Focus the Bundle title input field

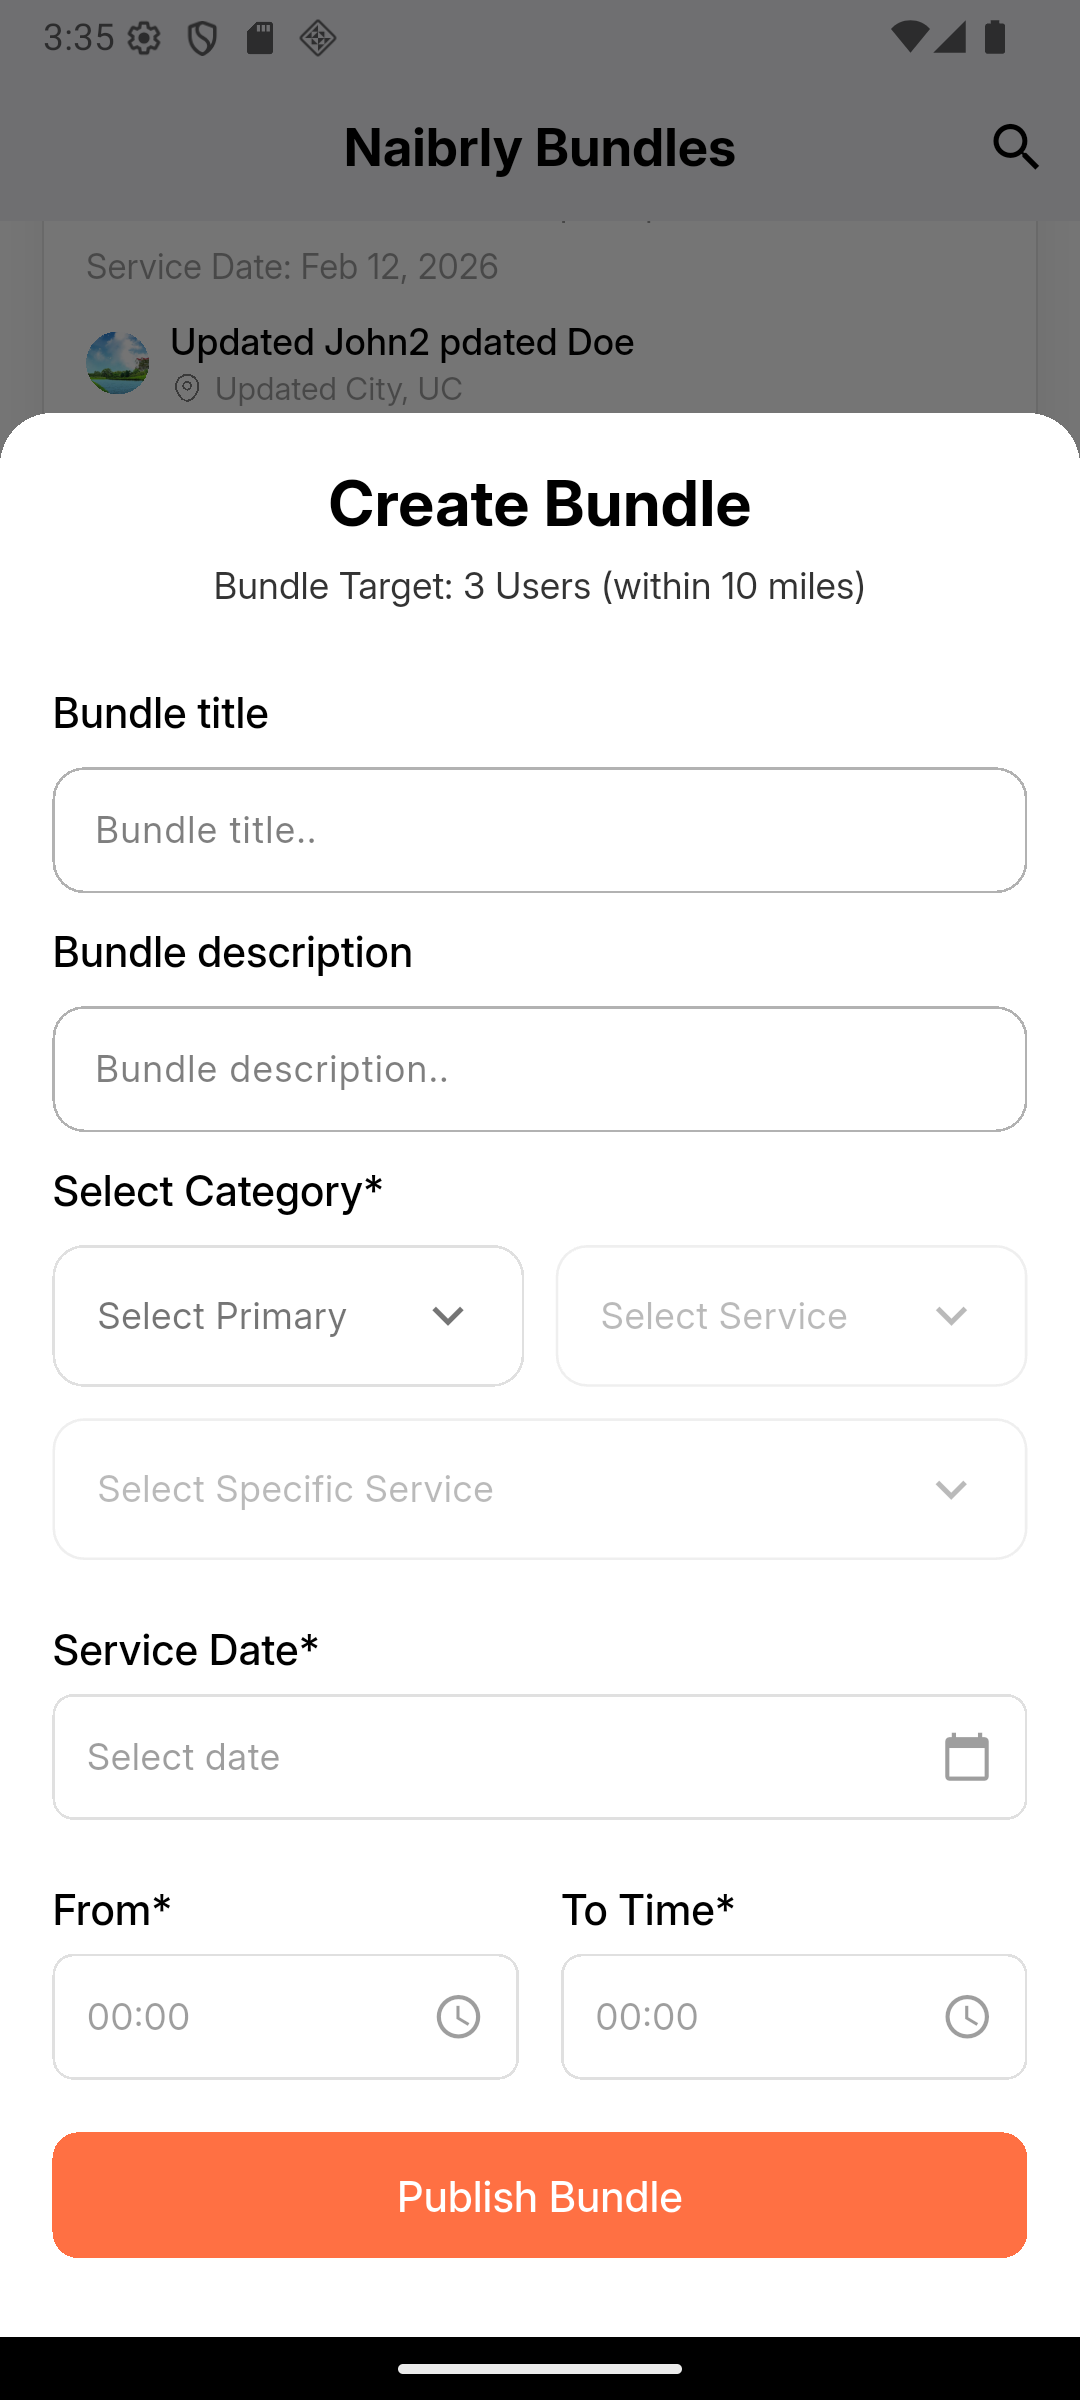click(x=539, y=830)
